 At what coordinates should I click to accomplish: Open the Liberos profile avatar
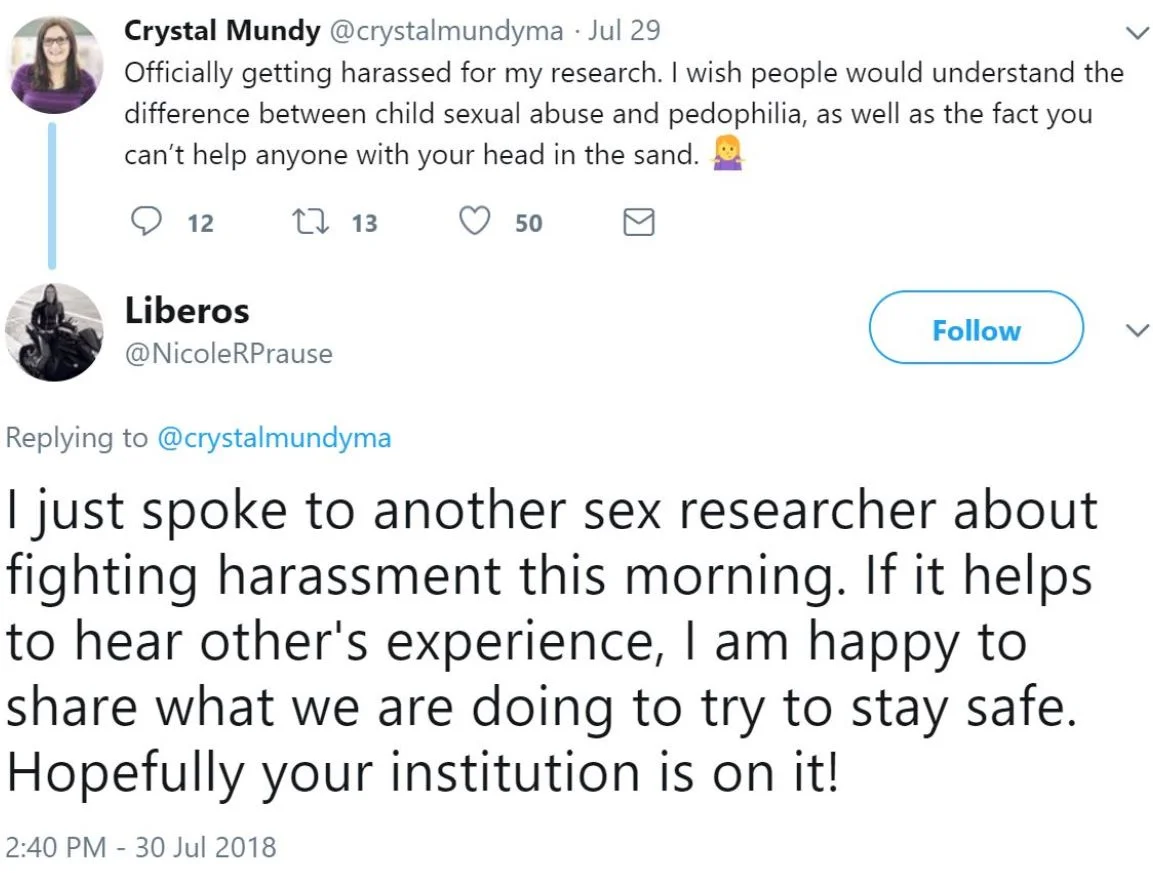[x=56, y=333]
